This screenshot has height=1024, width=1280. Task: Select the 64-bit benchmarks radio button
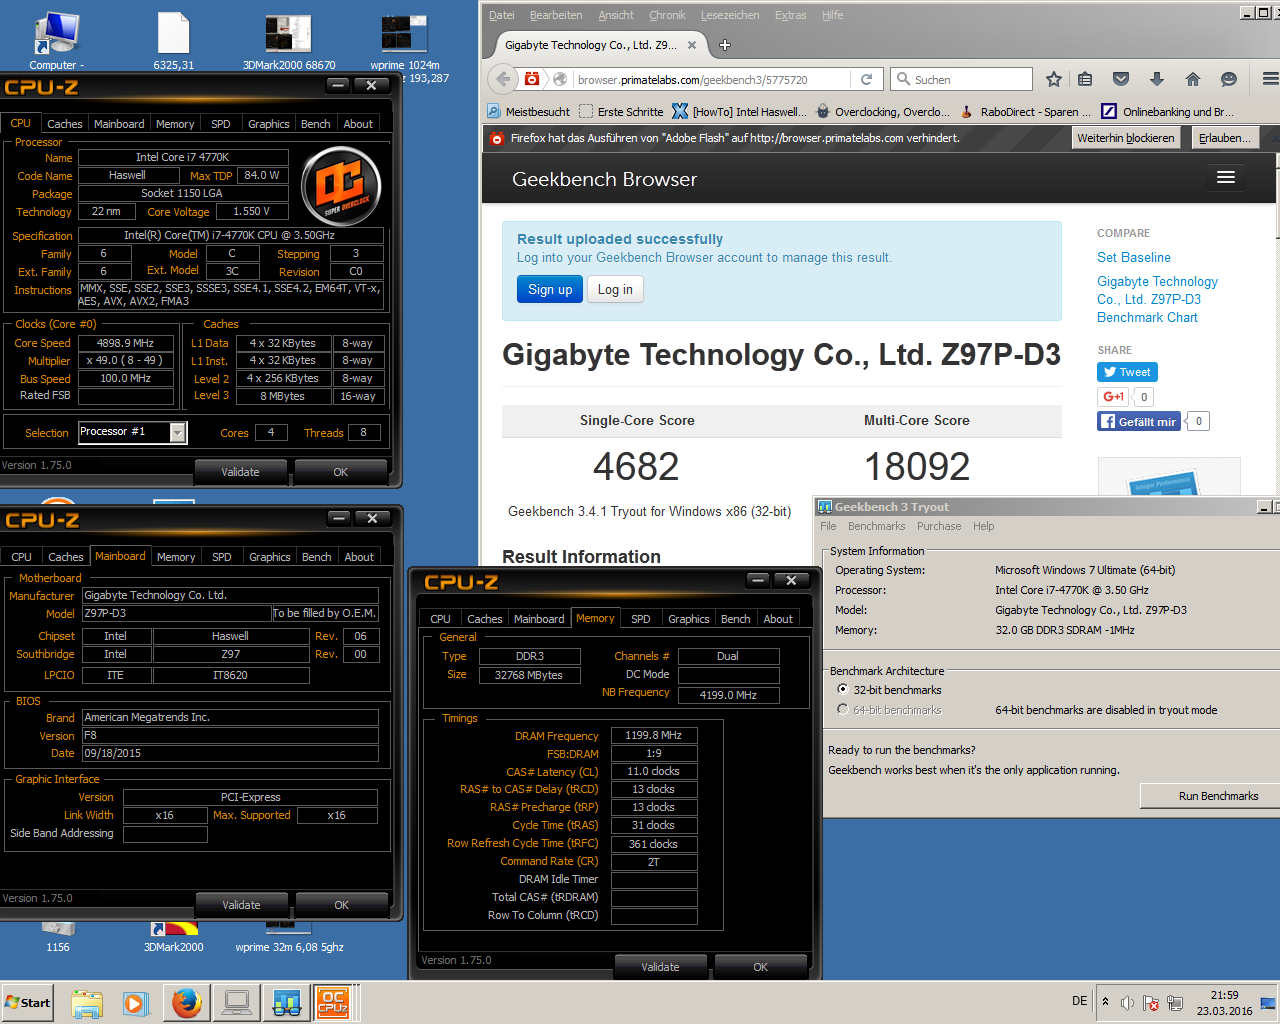click(x=842, y=710)
